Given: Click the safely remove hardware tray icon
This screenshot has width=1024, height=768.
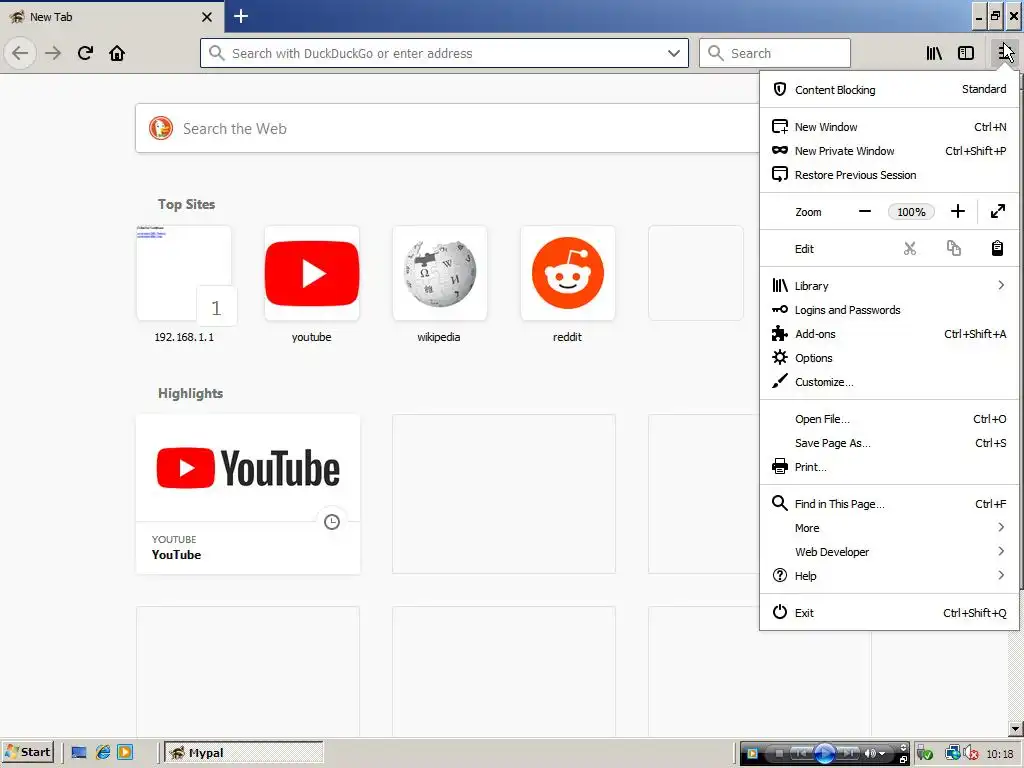Looking at the screenshot, I should tap(925, 753).
